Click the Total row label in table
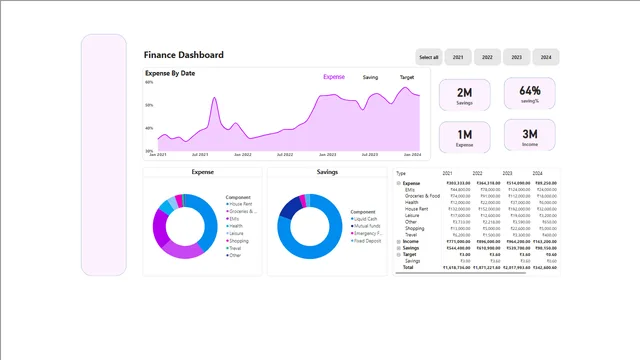640x360 pixels. pos(408,267)
